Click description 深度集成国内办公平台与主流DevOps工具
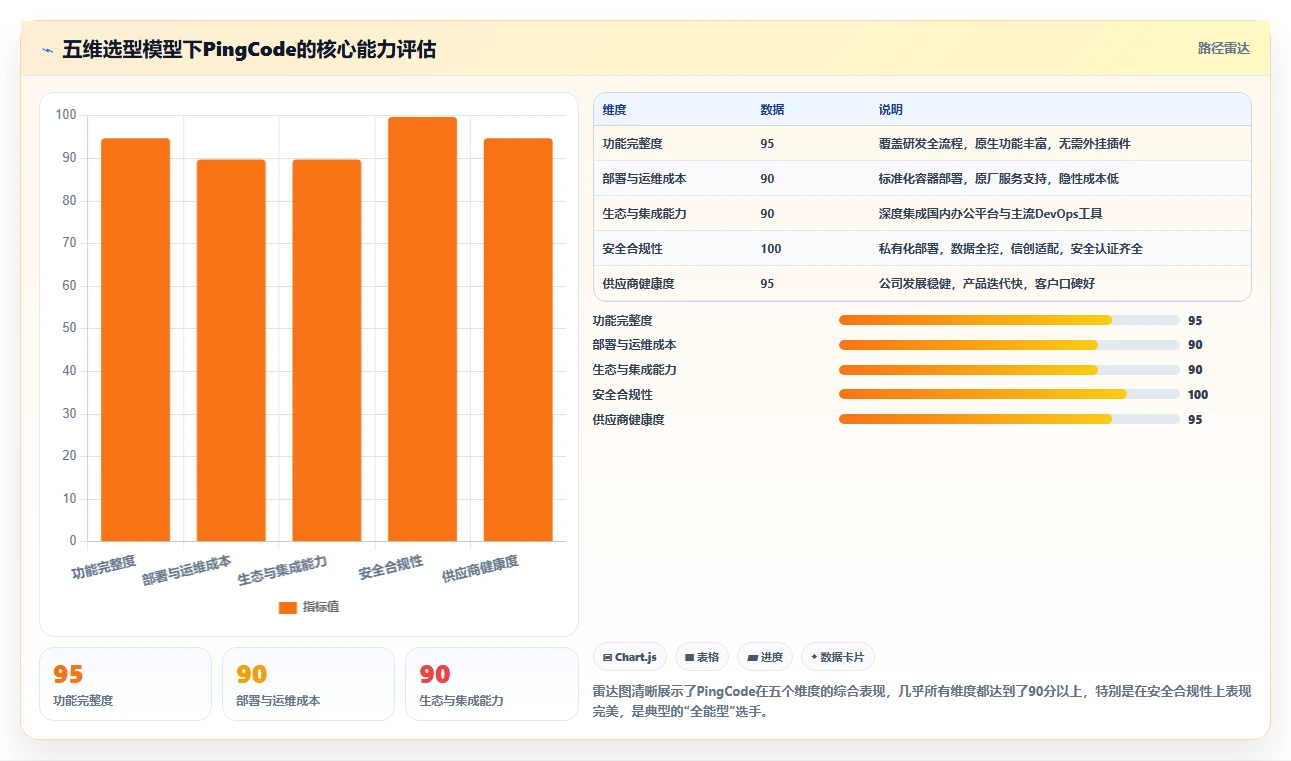Screen dimensions: 1291x761 click(990, 214)
